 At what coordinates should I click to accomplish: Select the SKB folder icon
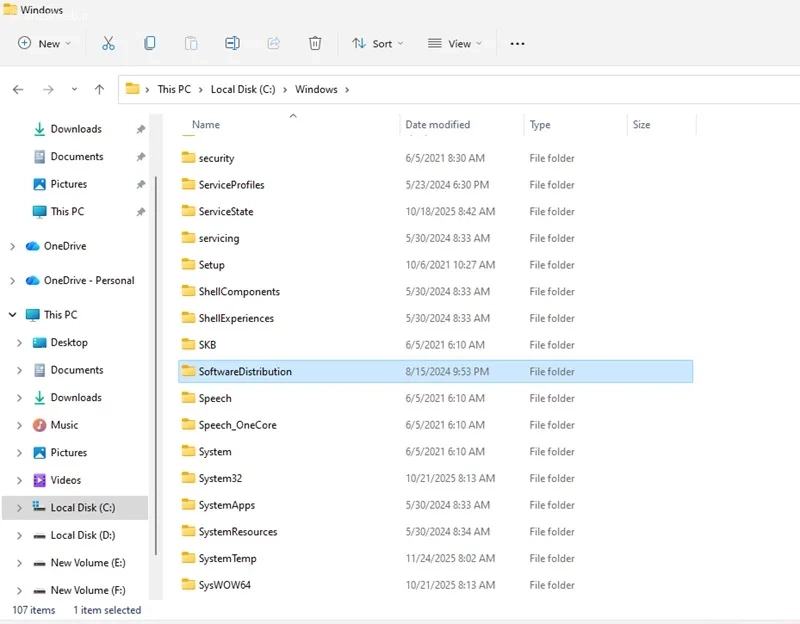point(188,344)
